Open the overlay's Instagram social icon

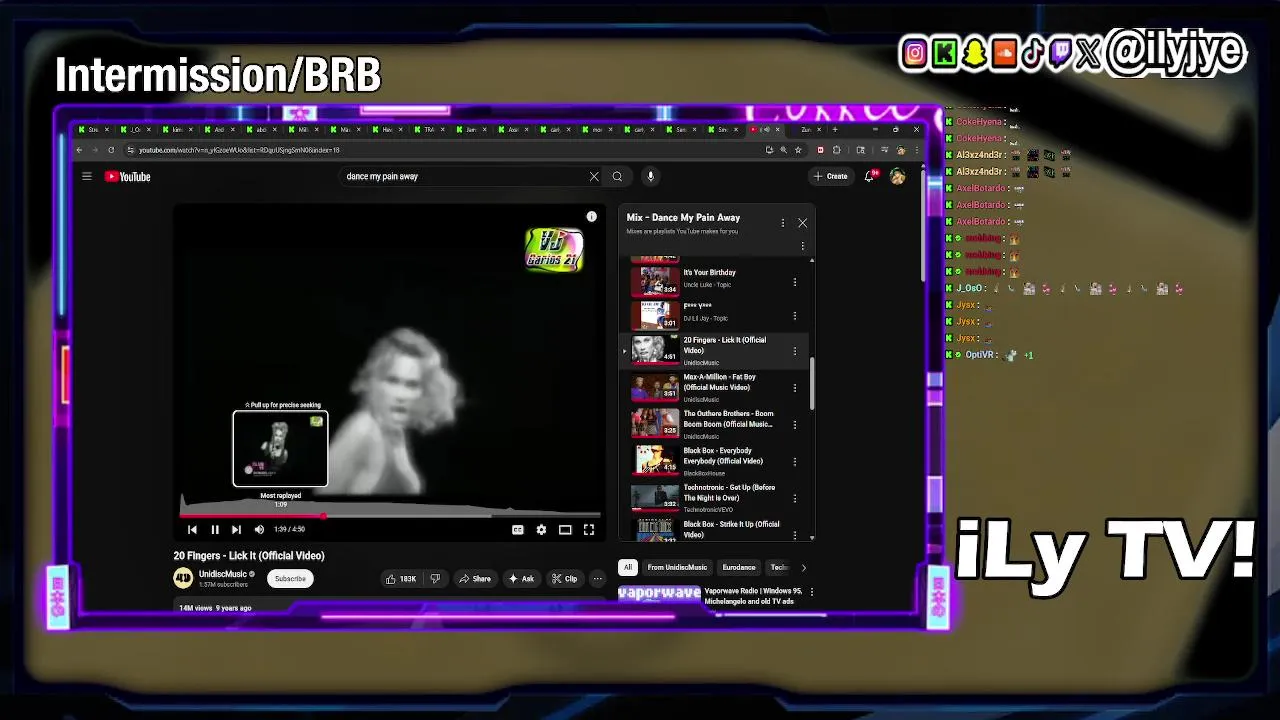(914, 53)
